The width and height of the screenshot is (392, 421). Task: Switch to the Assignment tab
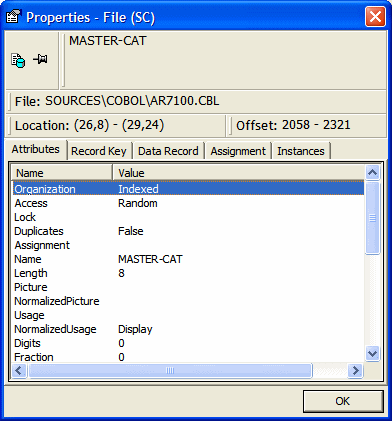(x=238, y=151)
